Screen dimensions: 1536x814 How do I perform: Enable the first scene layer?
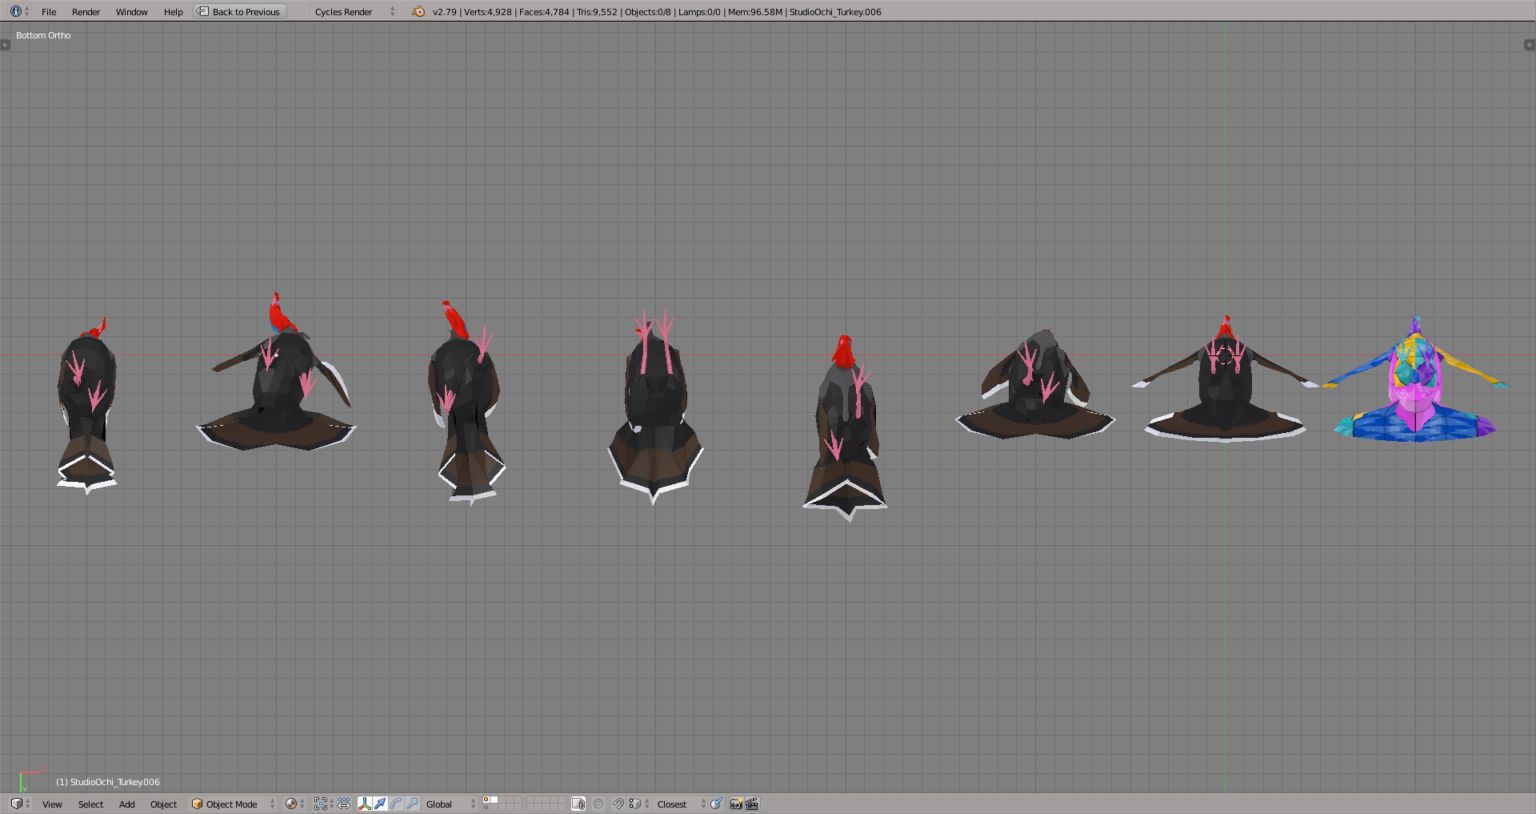[x=486, y=800]
